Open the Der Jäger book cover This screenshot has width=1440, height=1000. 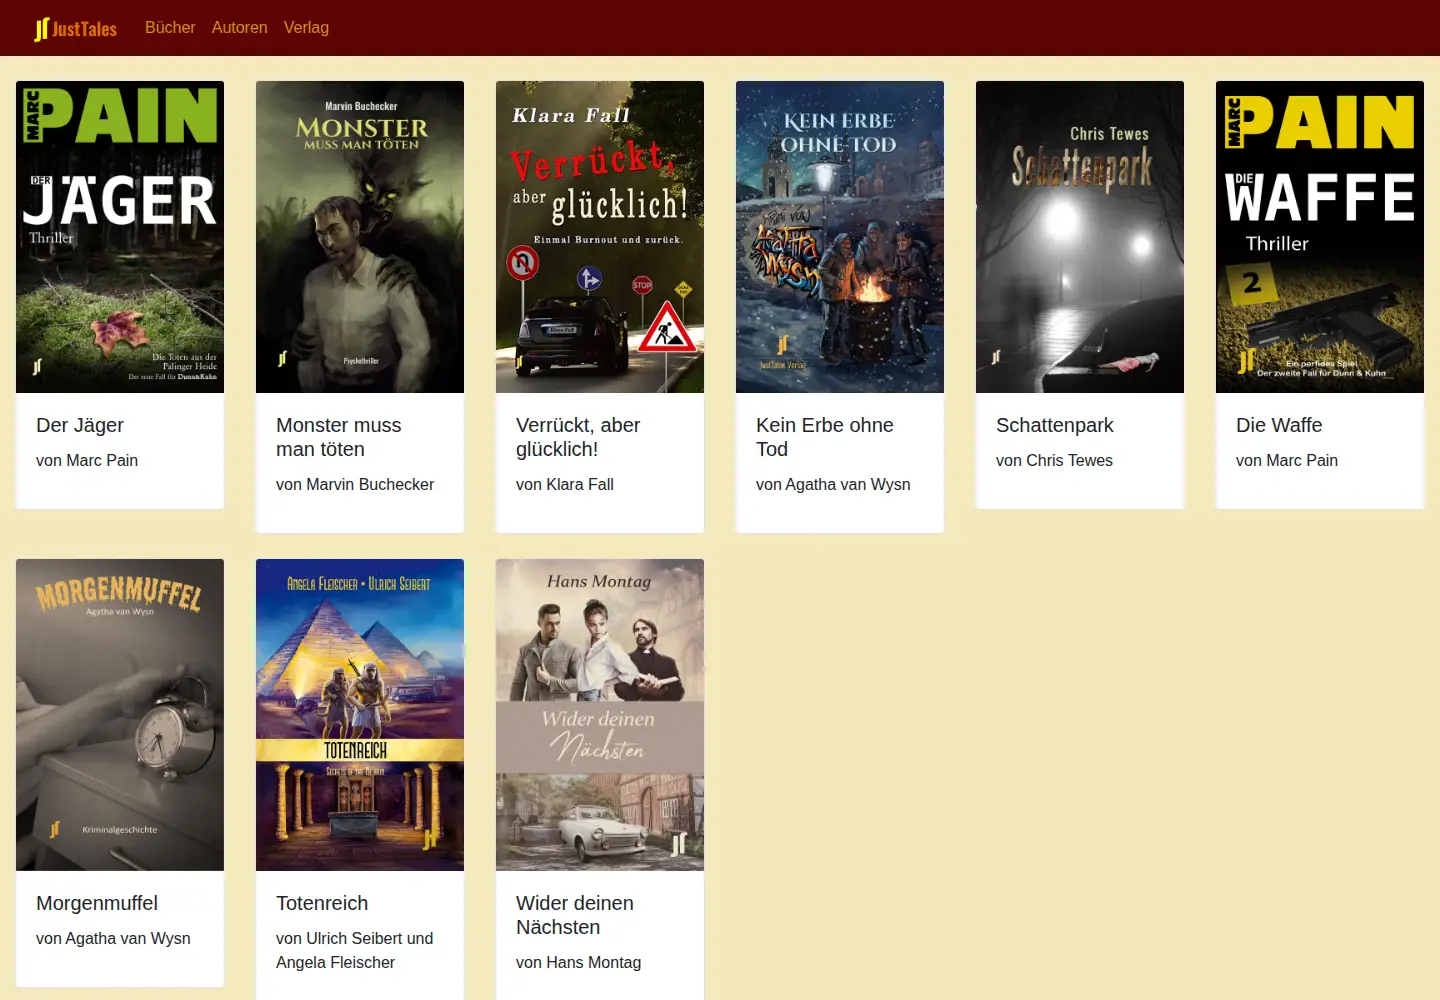(x=120, y=237)
